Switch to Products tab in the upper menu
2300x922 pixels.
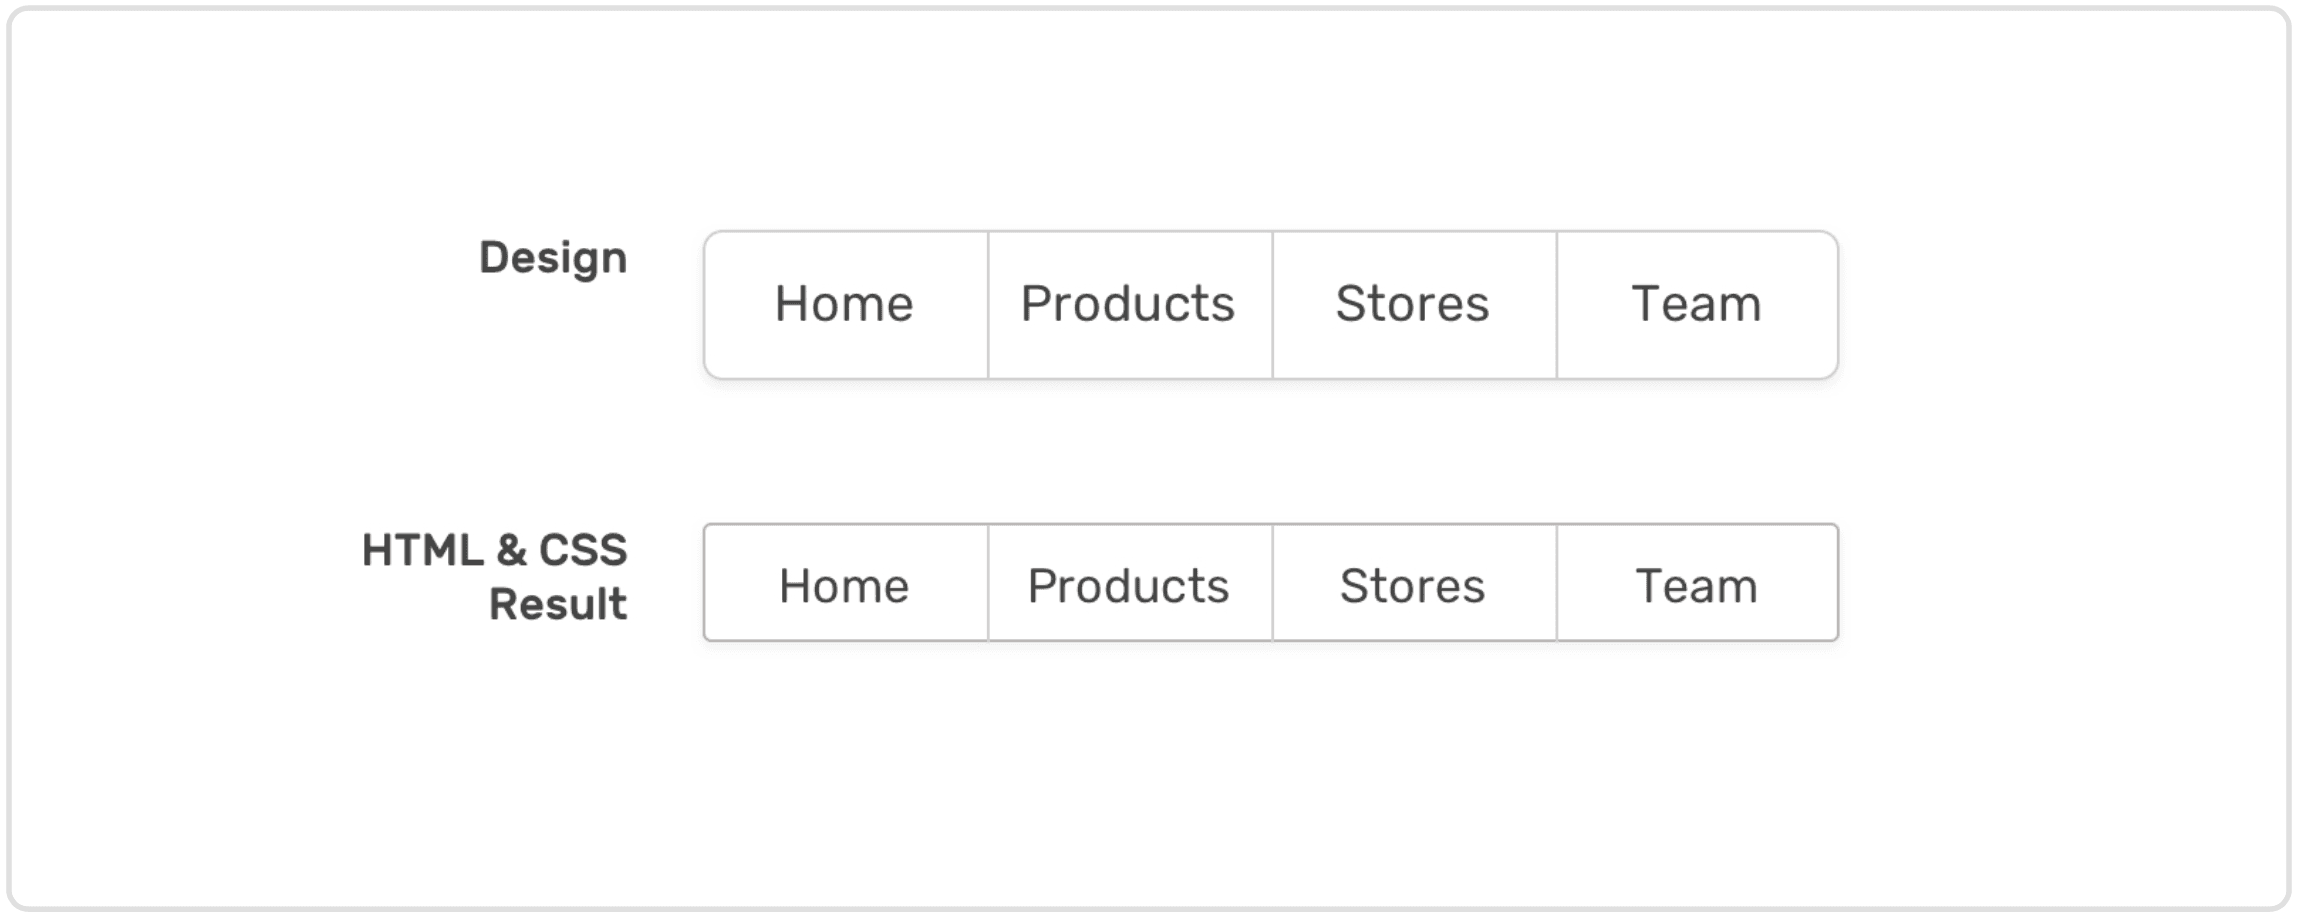tap(1128, 304)
